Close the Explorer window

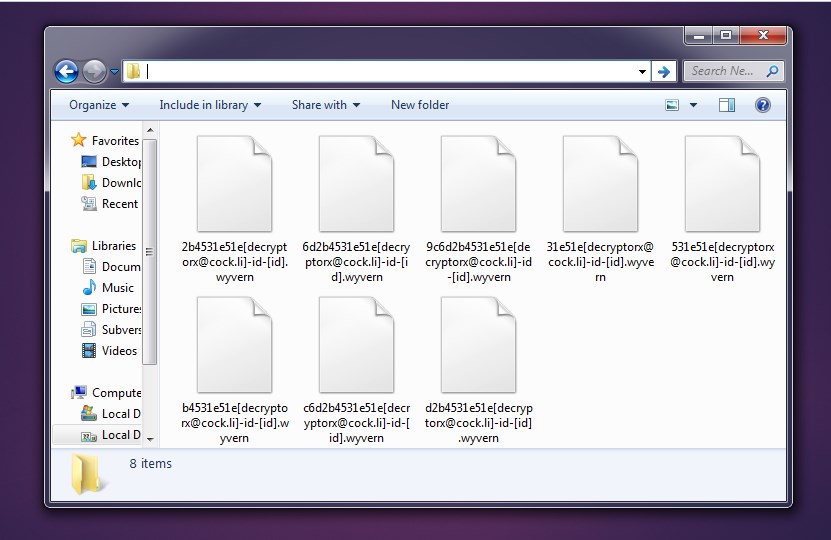coord(763,36)
